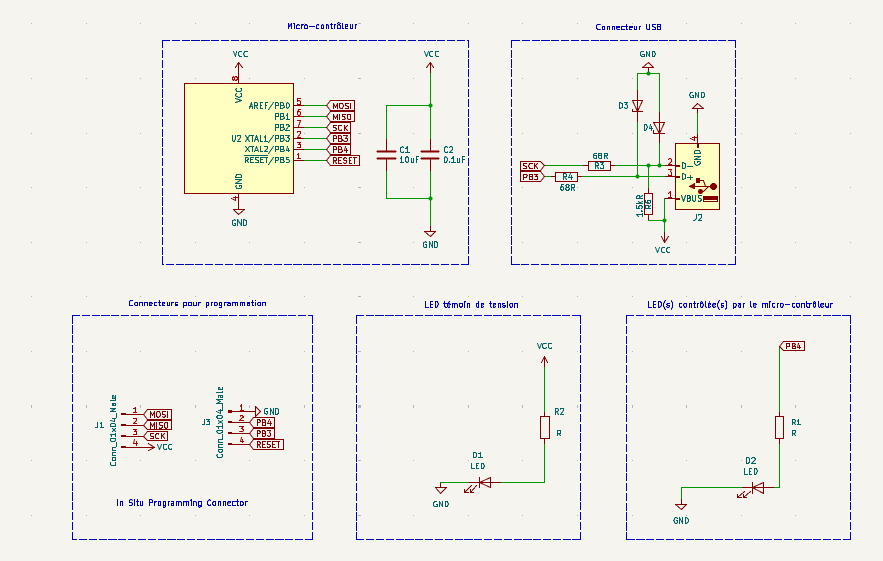Click the 1.5k resistor R6
883x561 pixels.
coord(648,205)
